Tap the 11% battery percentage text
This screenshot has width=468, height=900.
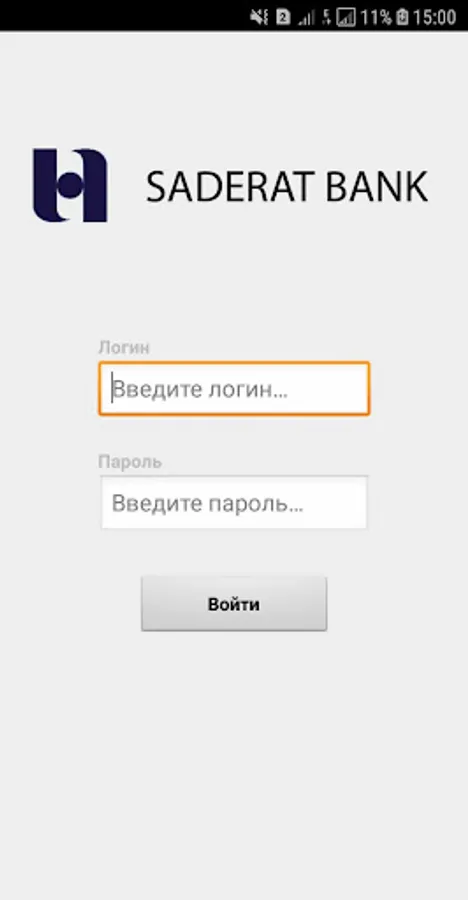(376, 18)
